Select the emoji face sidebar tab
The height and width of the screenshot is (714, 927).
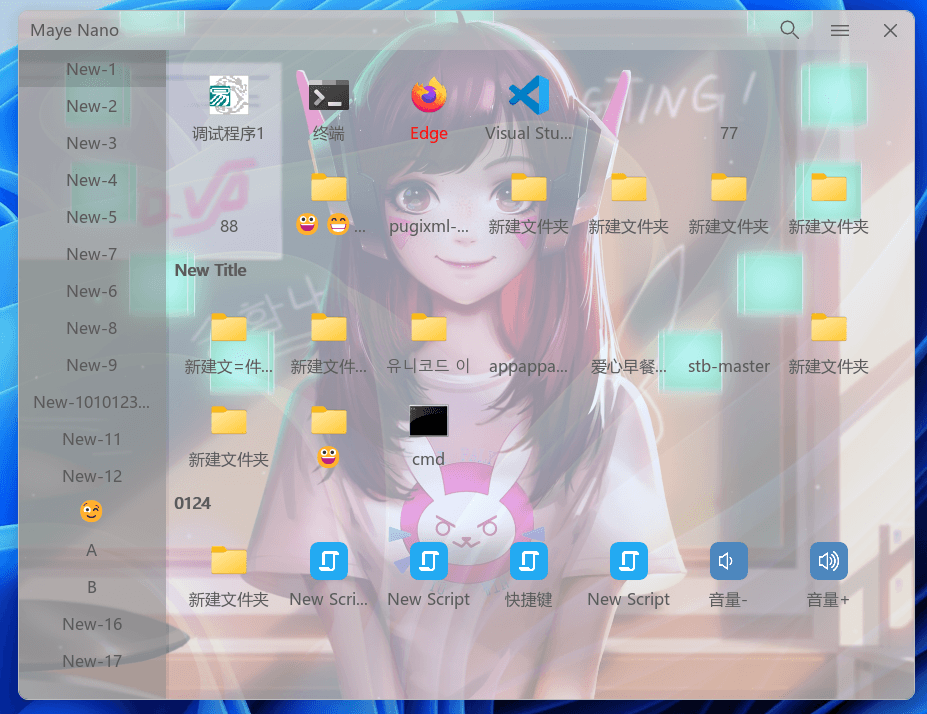point(92,512)
